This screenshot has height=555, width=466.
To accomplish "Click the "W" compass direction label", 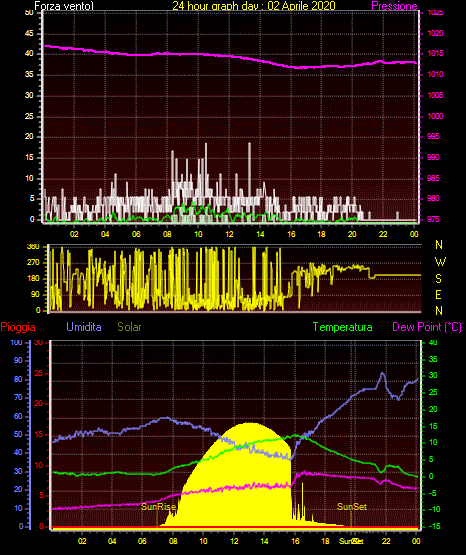I will [x=440, y=262].
